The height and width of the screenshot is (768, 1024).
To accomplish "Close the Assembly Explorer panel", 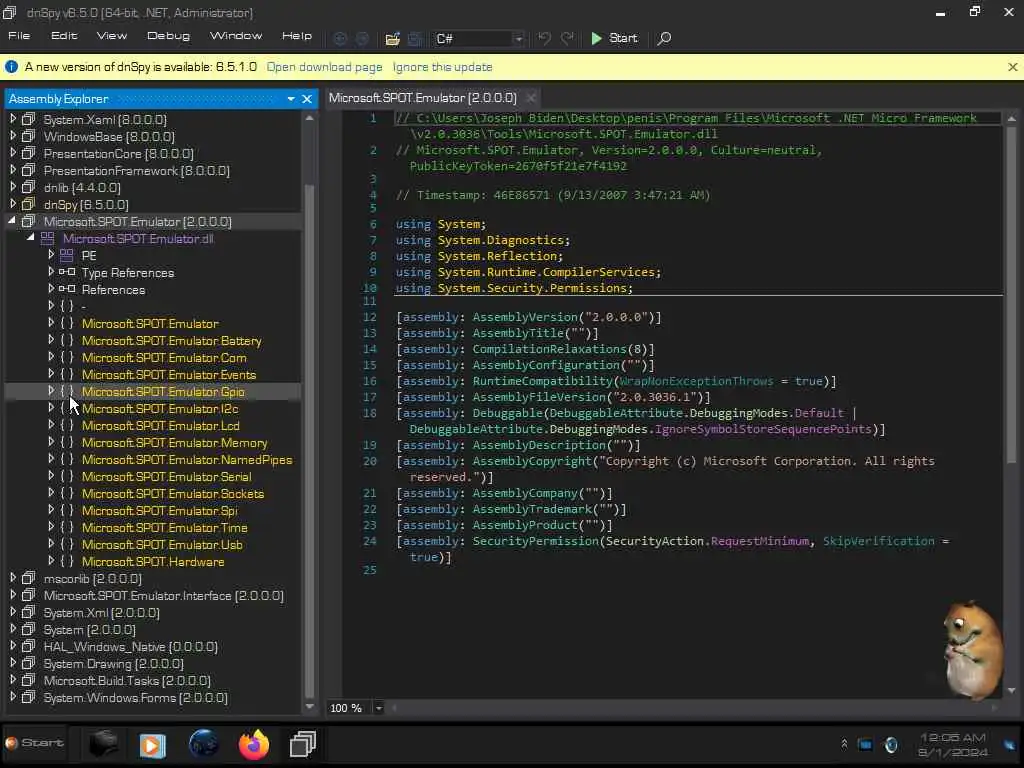I will (307, 99).
